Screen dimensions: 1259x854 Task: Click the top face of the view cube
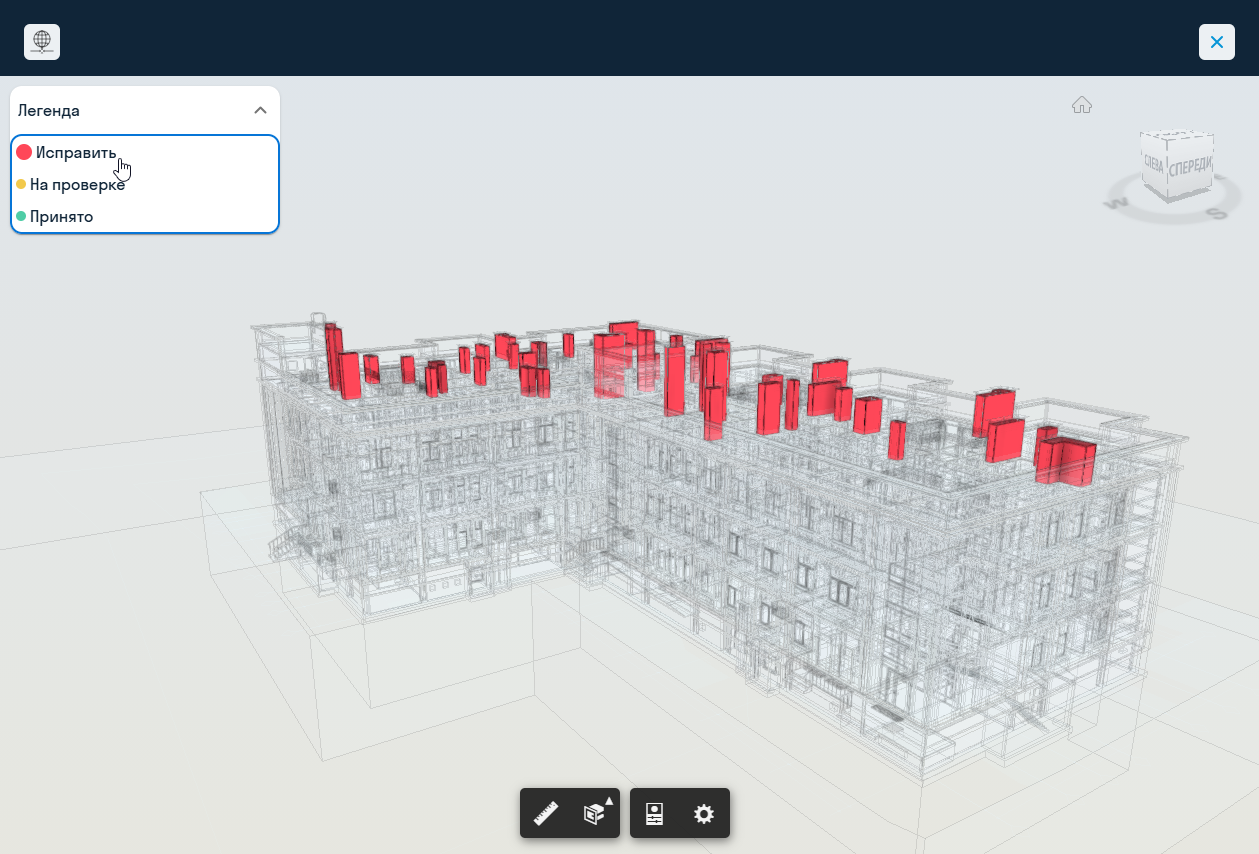tap(1177, 138)
